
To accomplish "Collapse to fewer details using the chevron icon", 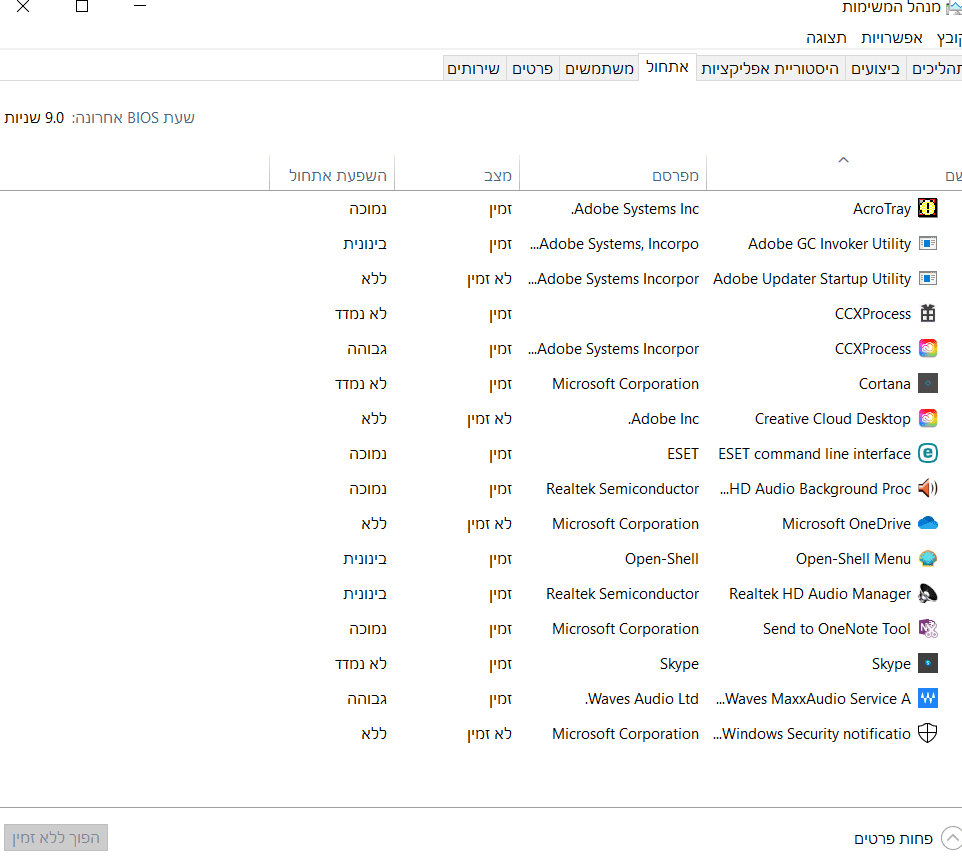I will coord(951,838).
